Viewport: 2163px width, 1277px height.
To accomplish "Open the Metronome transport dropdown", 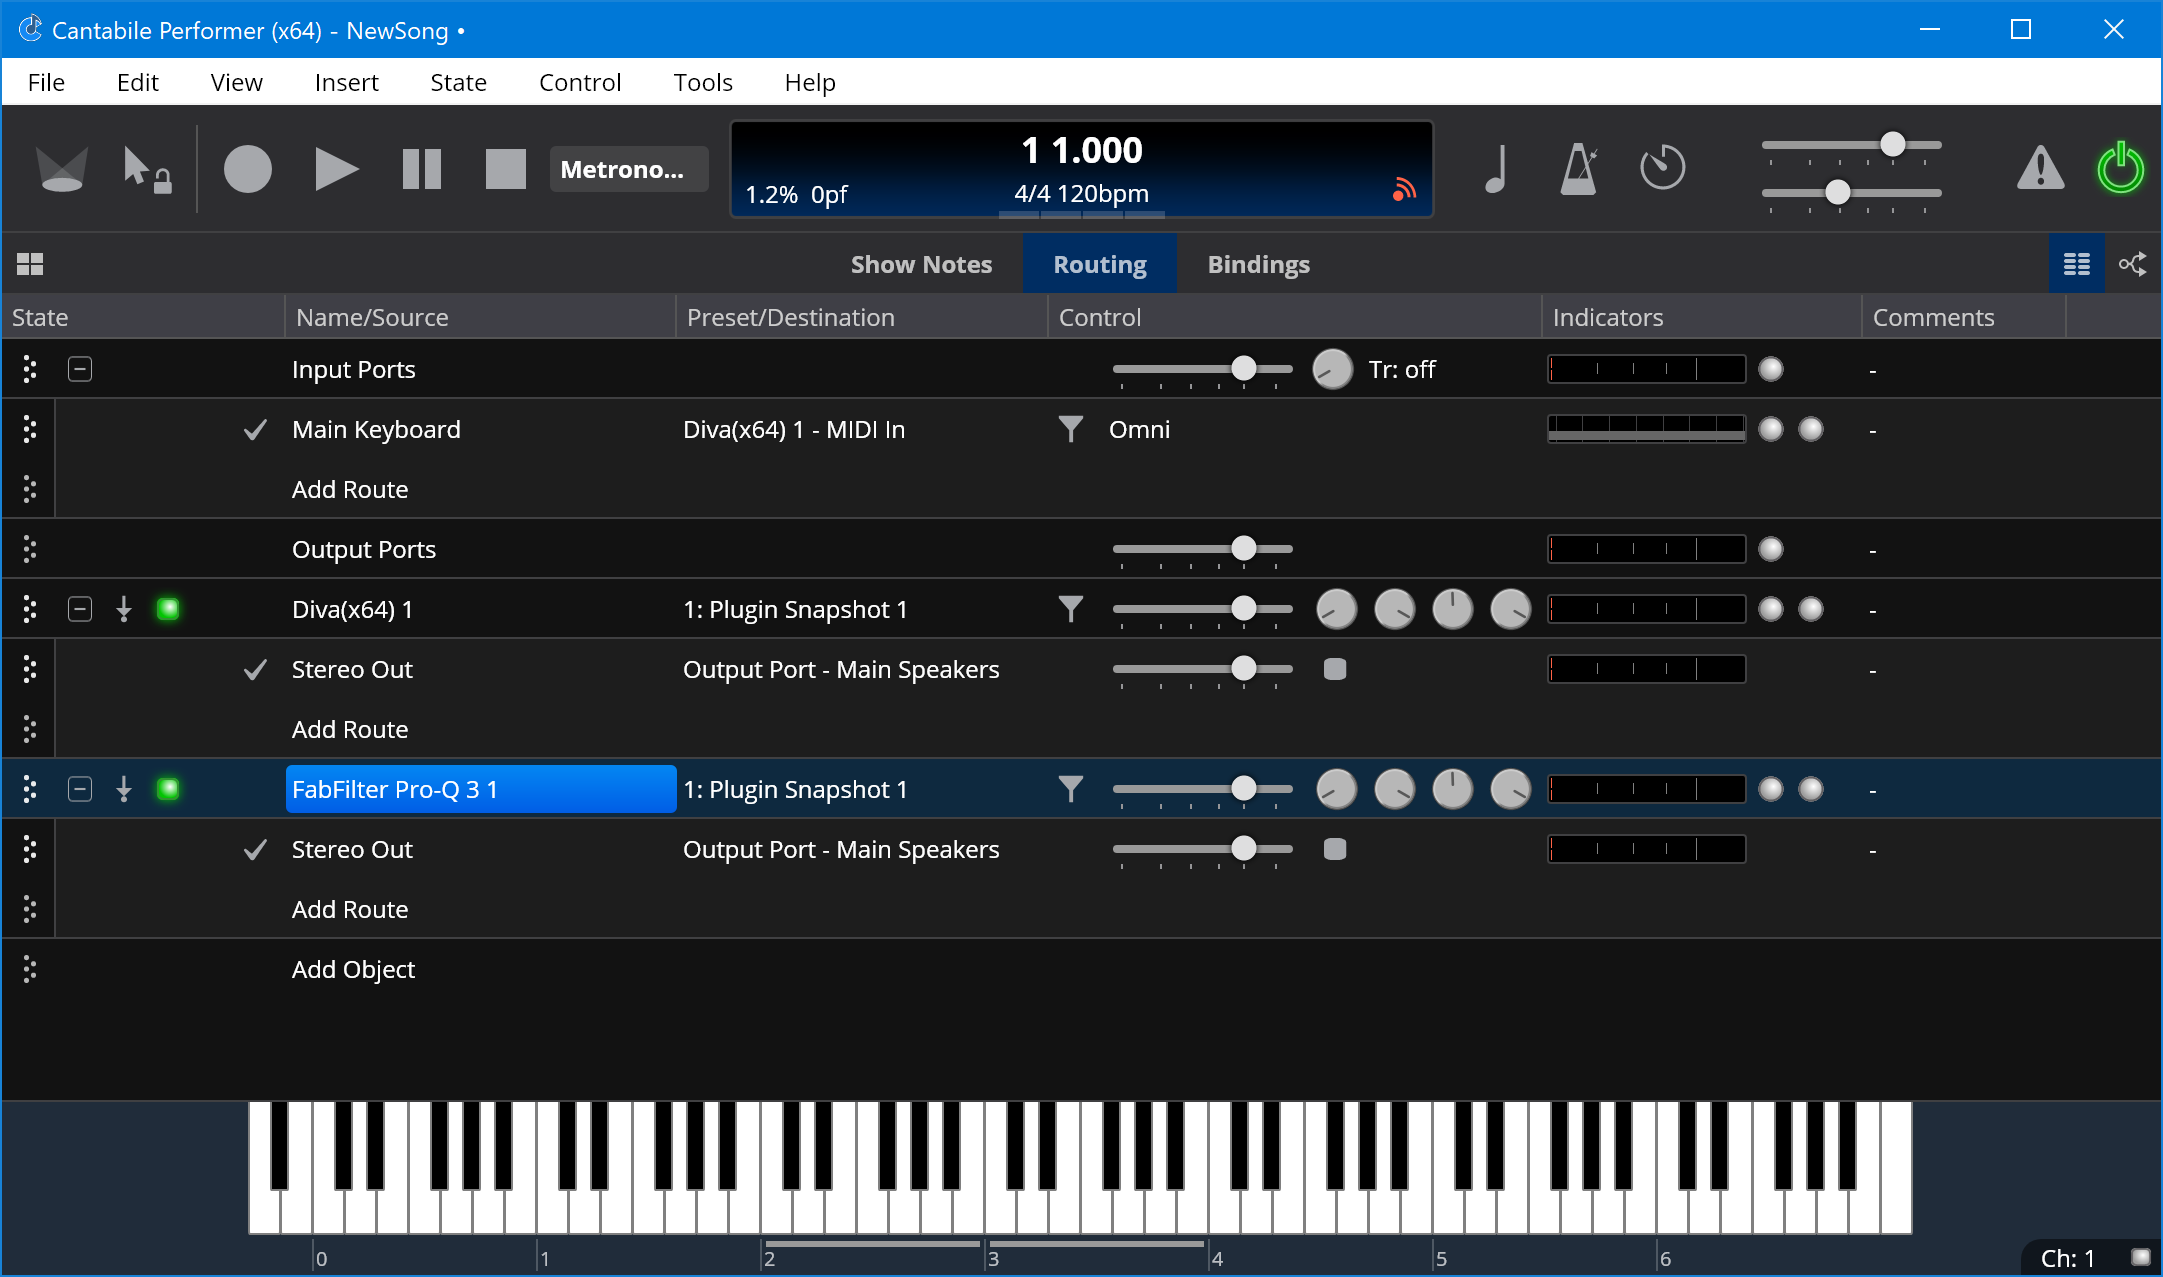I will click(x=628, y=169).
